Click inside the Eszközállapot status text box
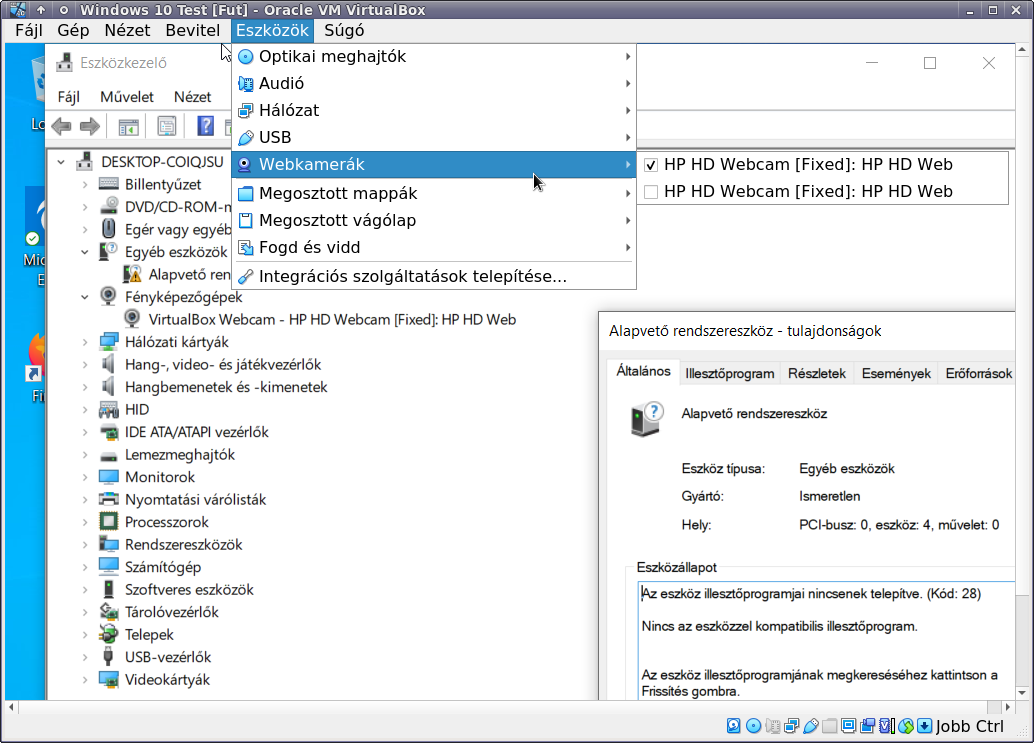Image resolution: width=1034 pixels, height=743 pixels. tap(826, 639)
